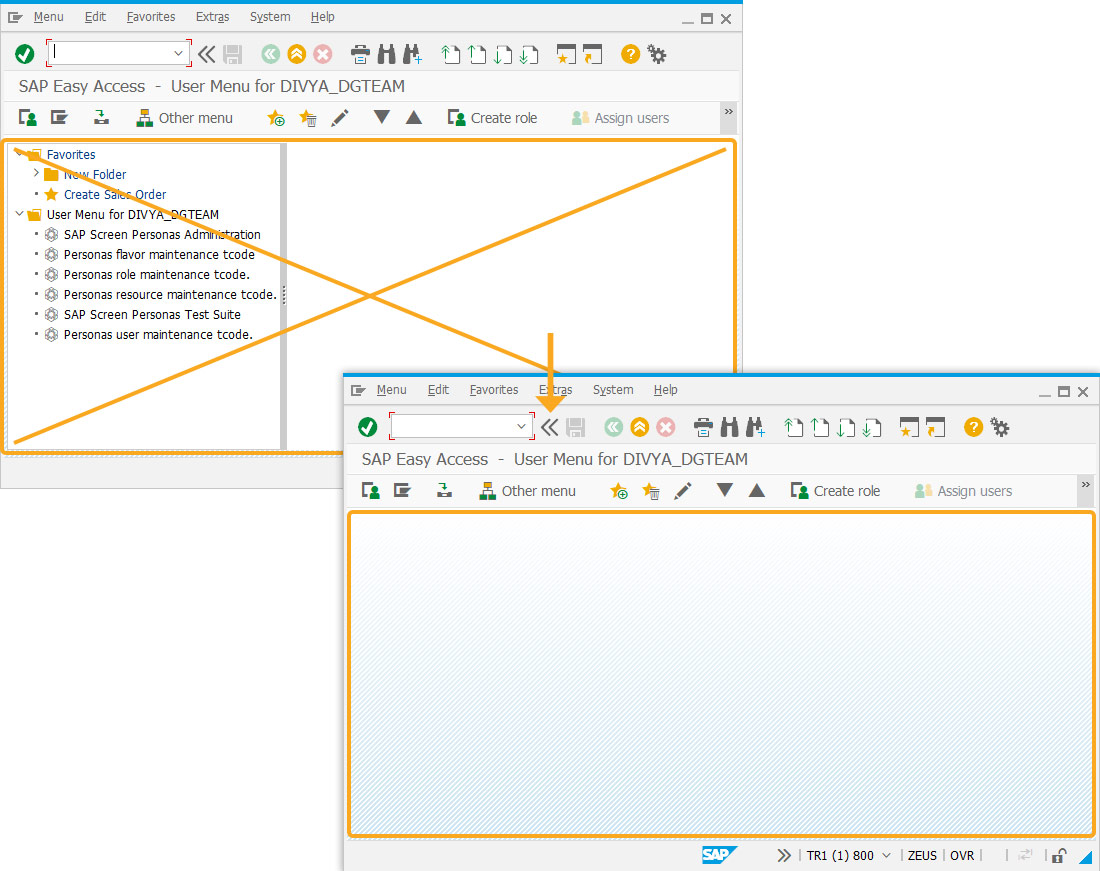Click Other menu button in lower window
The width and height of the screenshot is (1100, 871).
528,491
